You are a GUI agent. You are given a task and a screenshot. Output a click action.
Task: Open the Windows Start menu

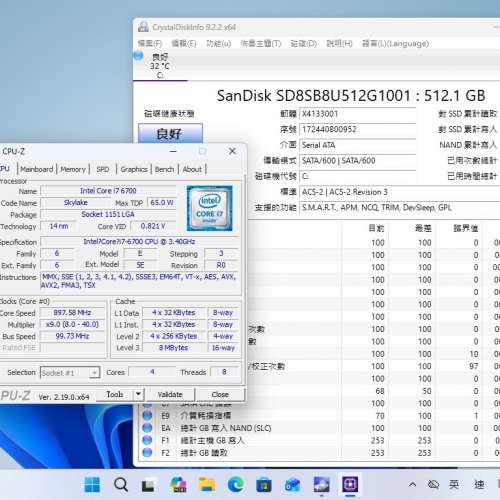tap(92, 484)
